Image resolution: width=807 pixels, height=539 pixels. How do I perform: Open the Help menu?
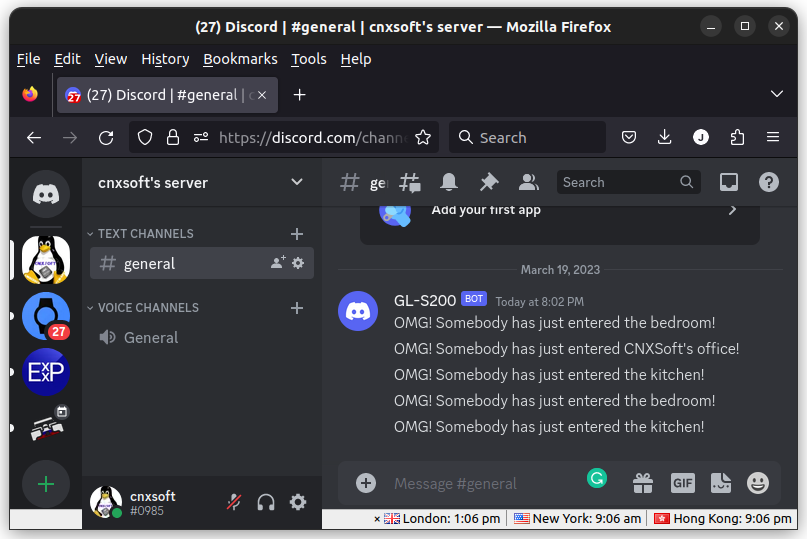[356, 59]
